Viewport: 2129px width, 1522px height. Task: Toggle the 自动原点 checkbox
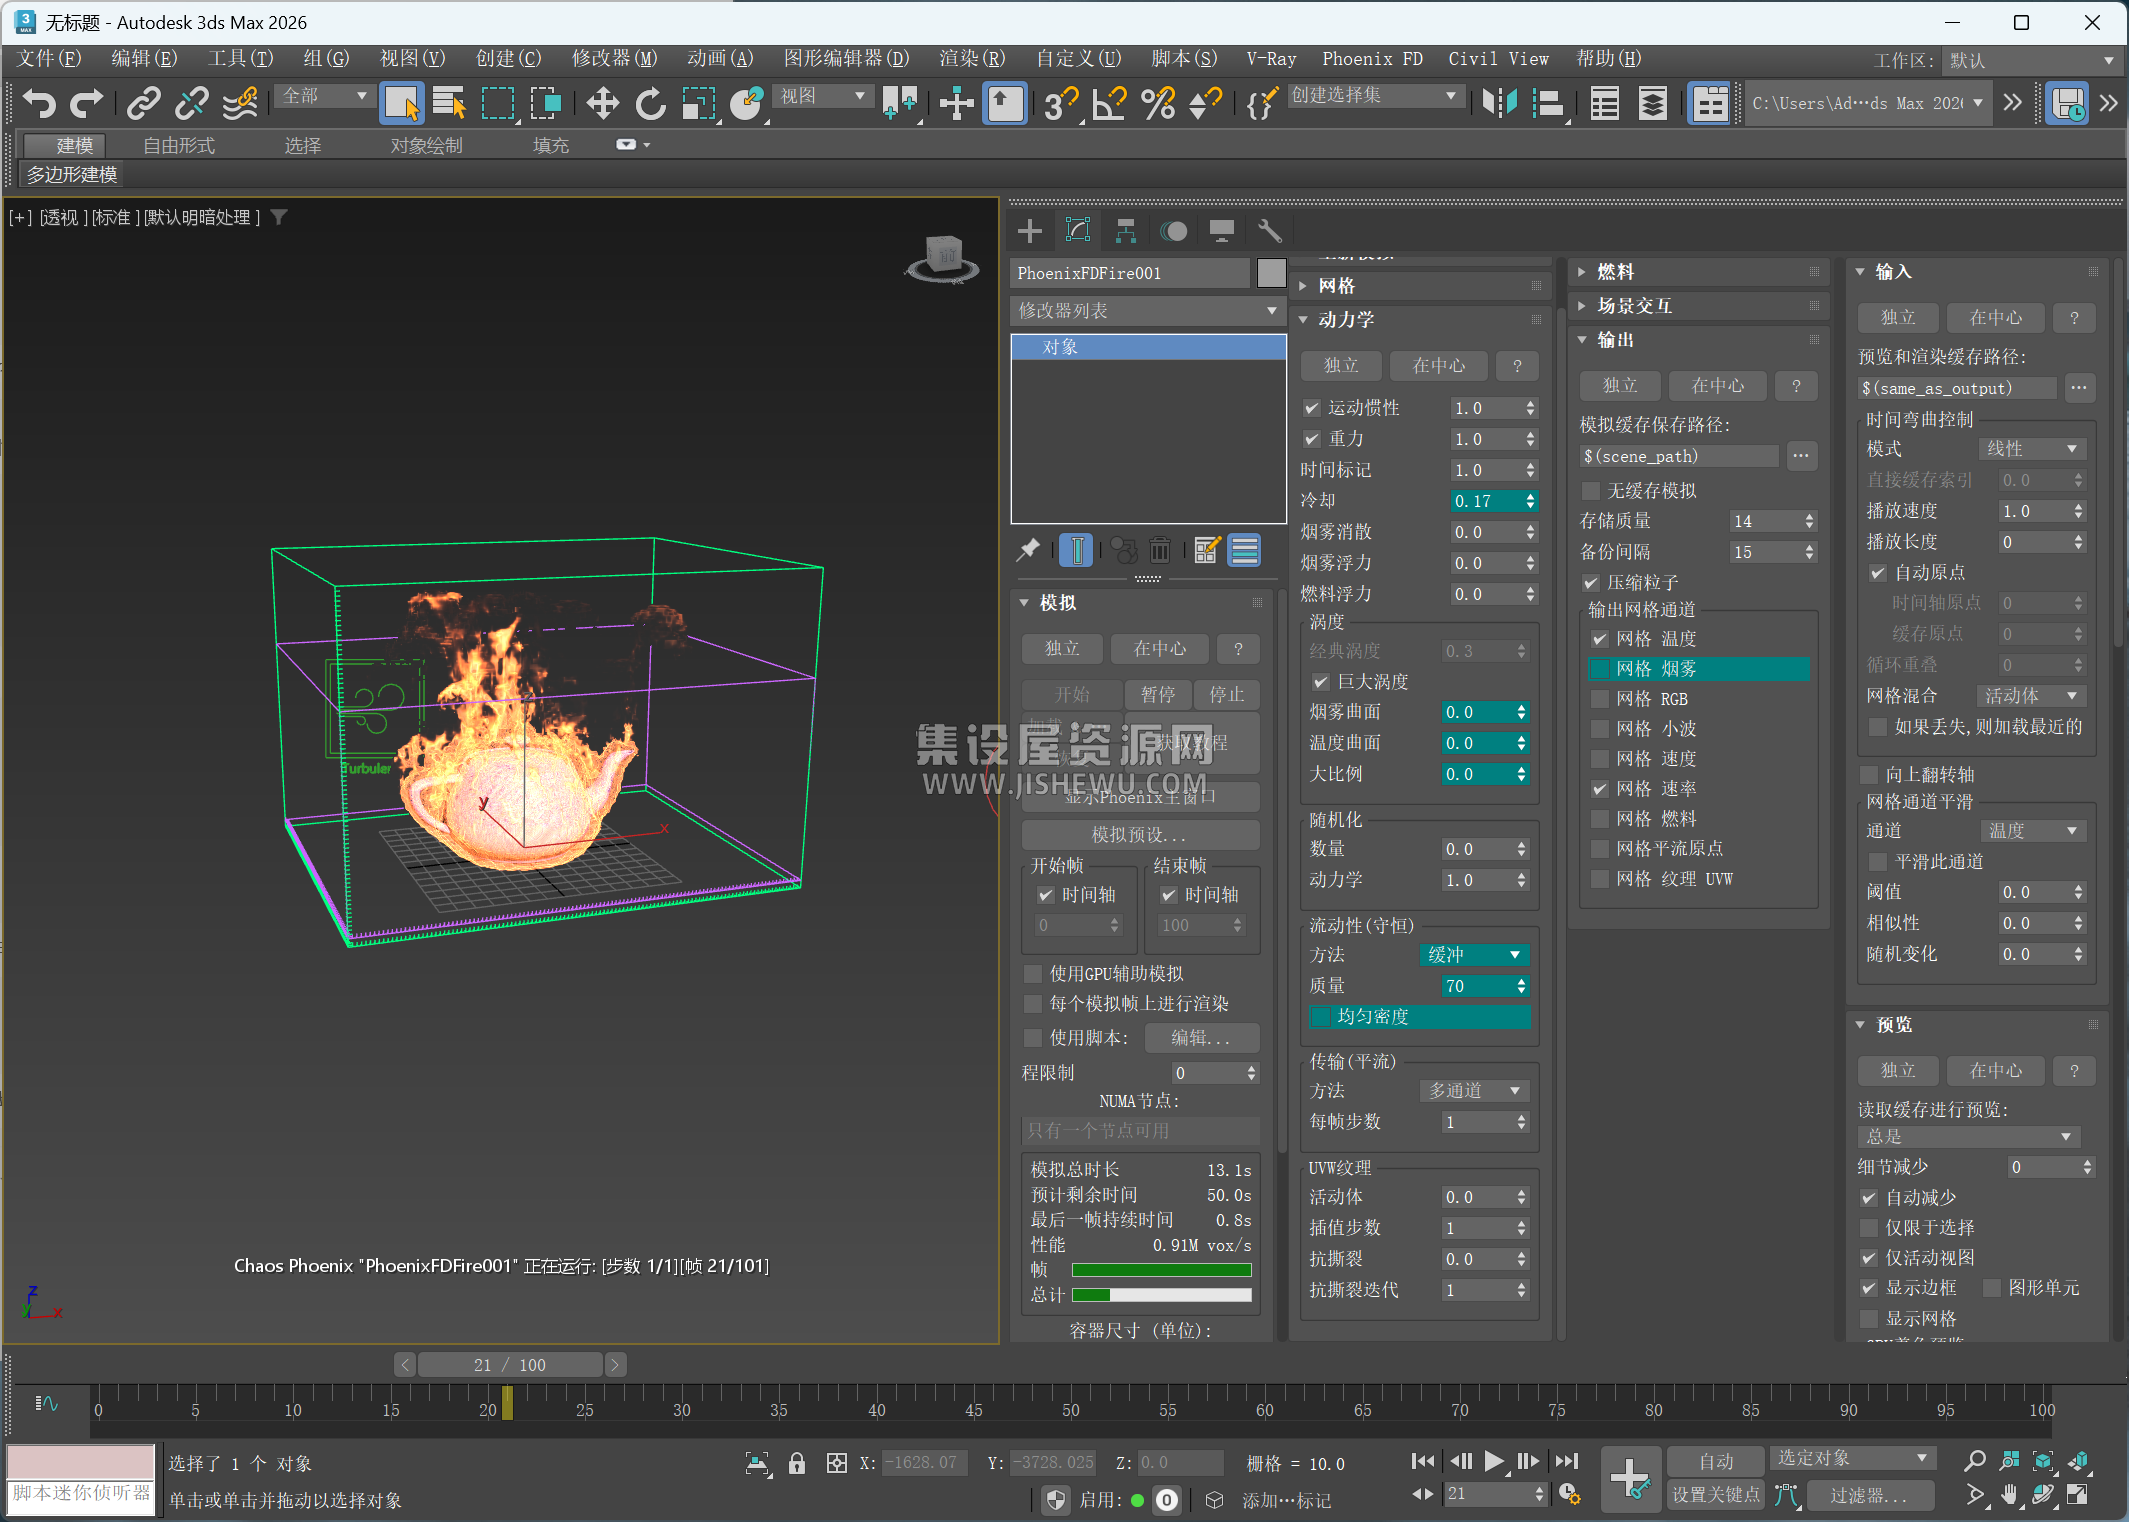coord(1878,573)
